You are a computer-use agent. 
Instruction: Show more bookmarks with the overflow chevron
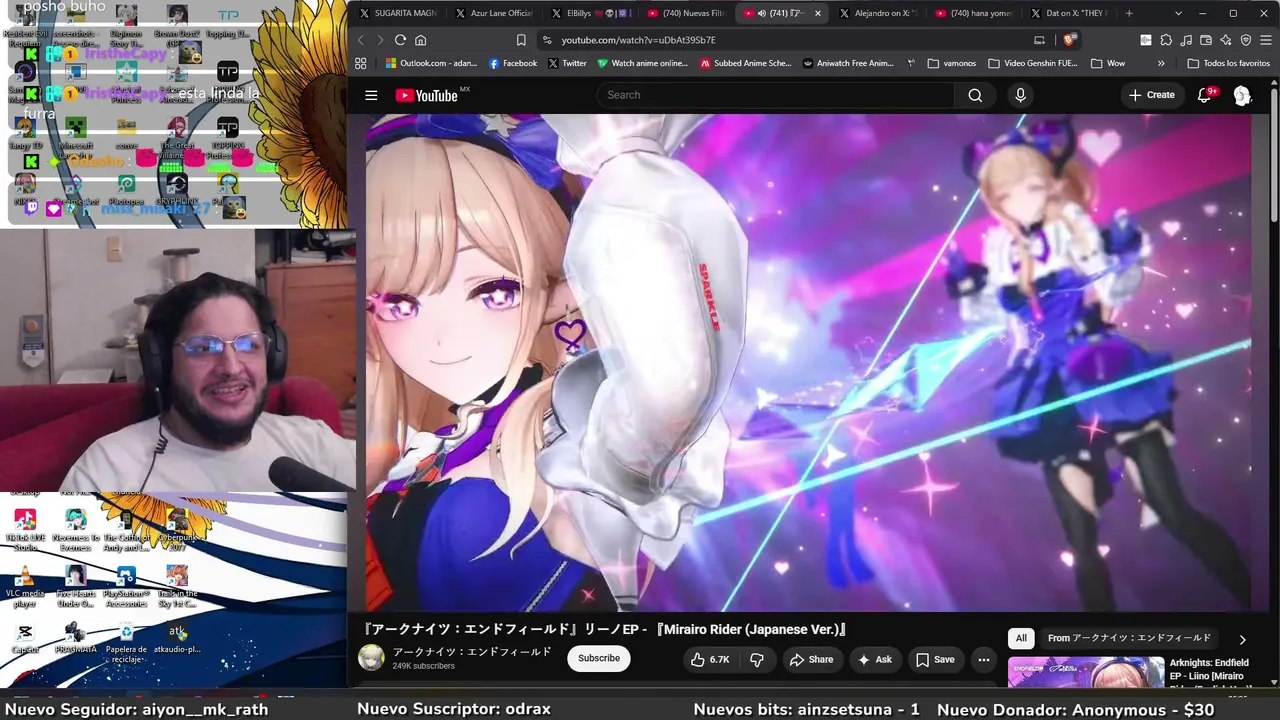click(1161, 63)
